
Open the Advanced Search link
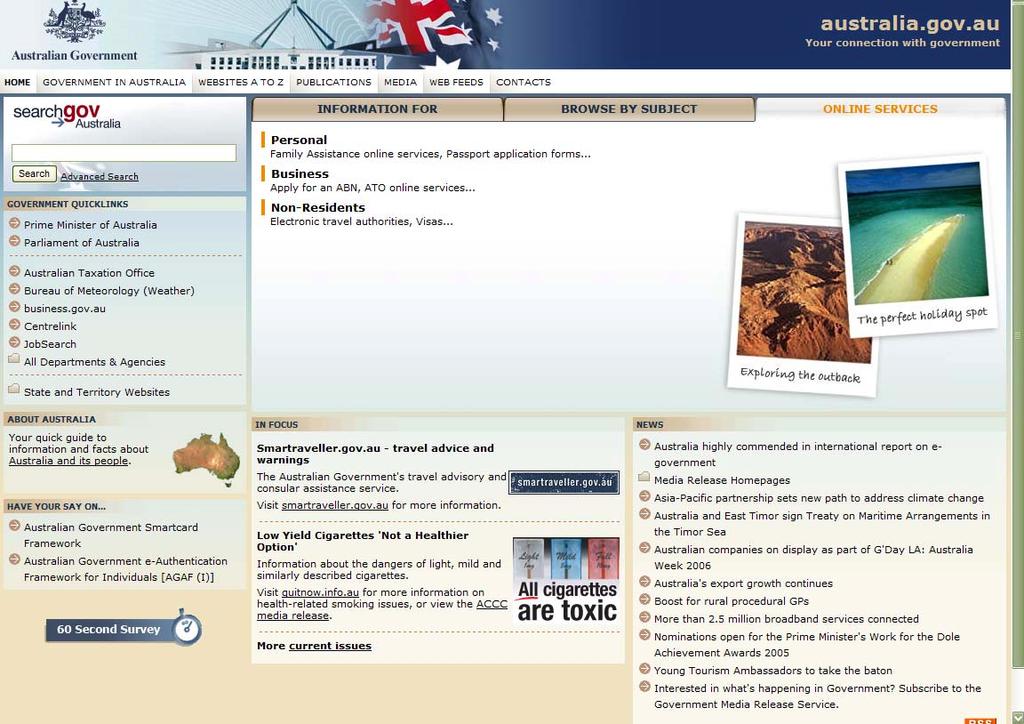click(x=99, y=176)
